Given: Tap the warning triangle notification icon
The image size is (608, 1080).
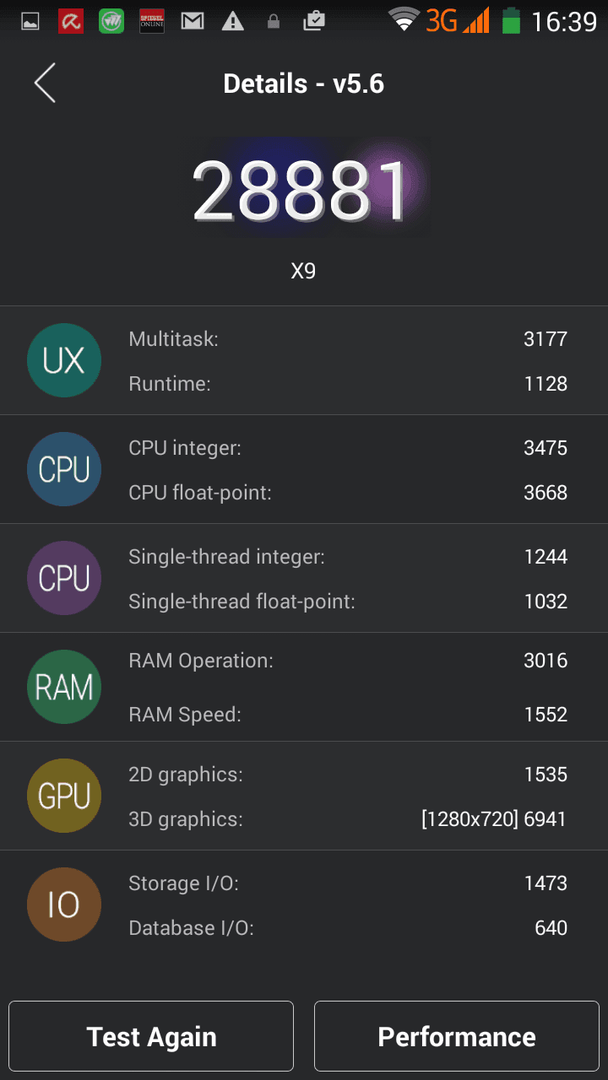Looking at the screenshot, I should click(x=233, y=21).
